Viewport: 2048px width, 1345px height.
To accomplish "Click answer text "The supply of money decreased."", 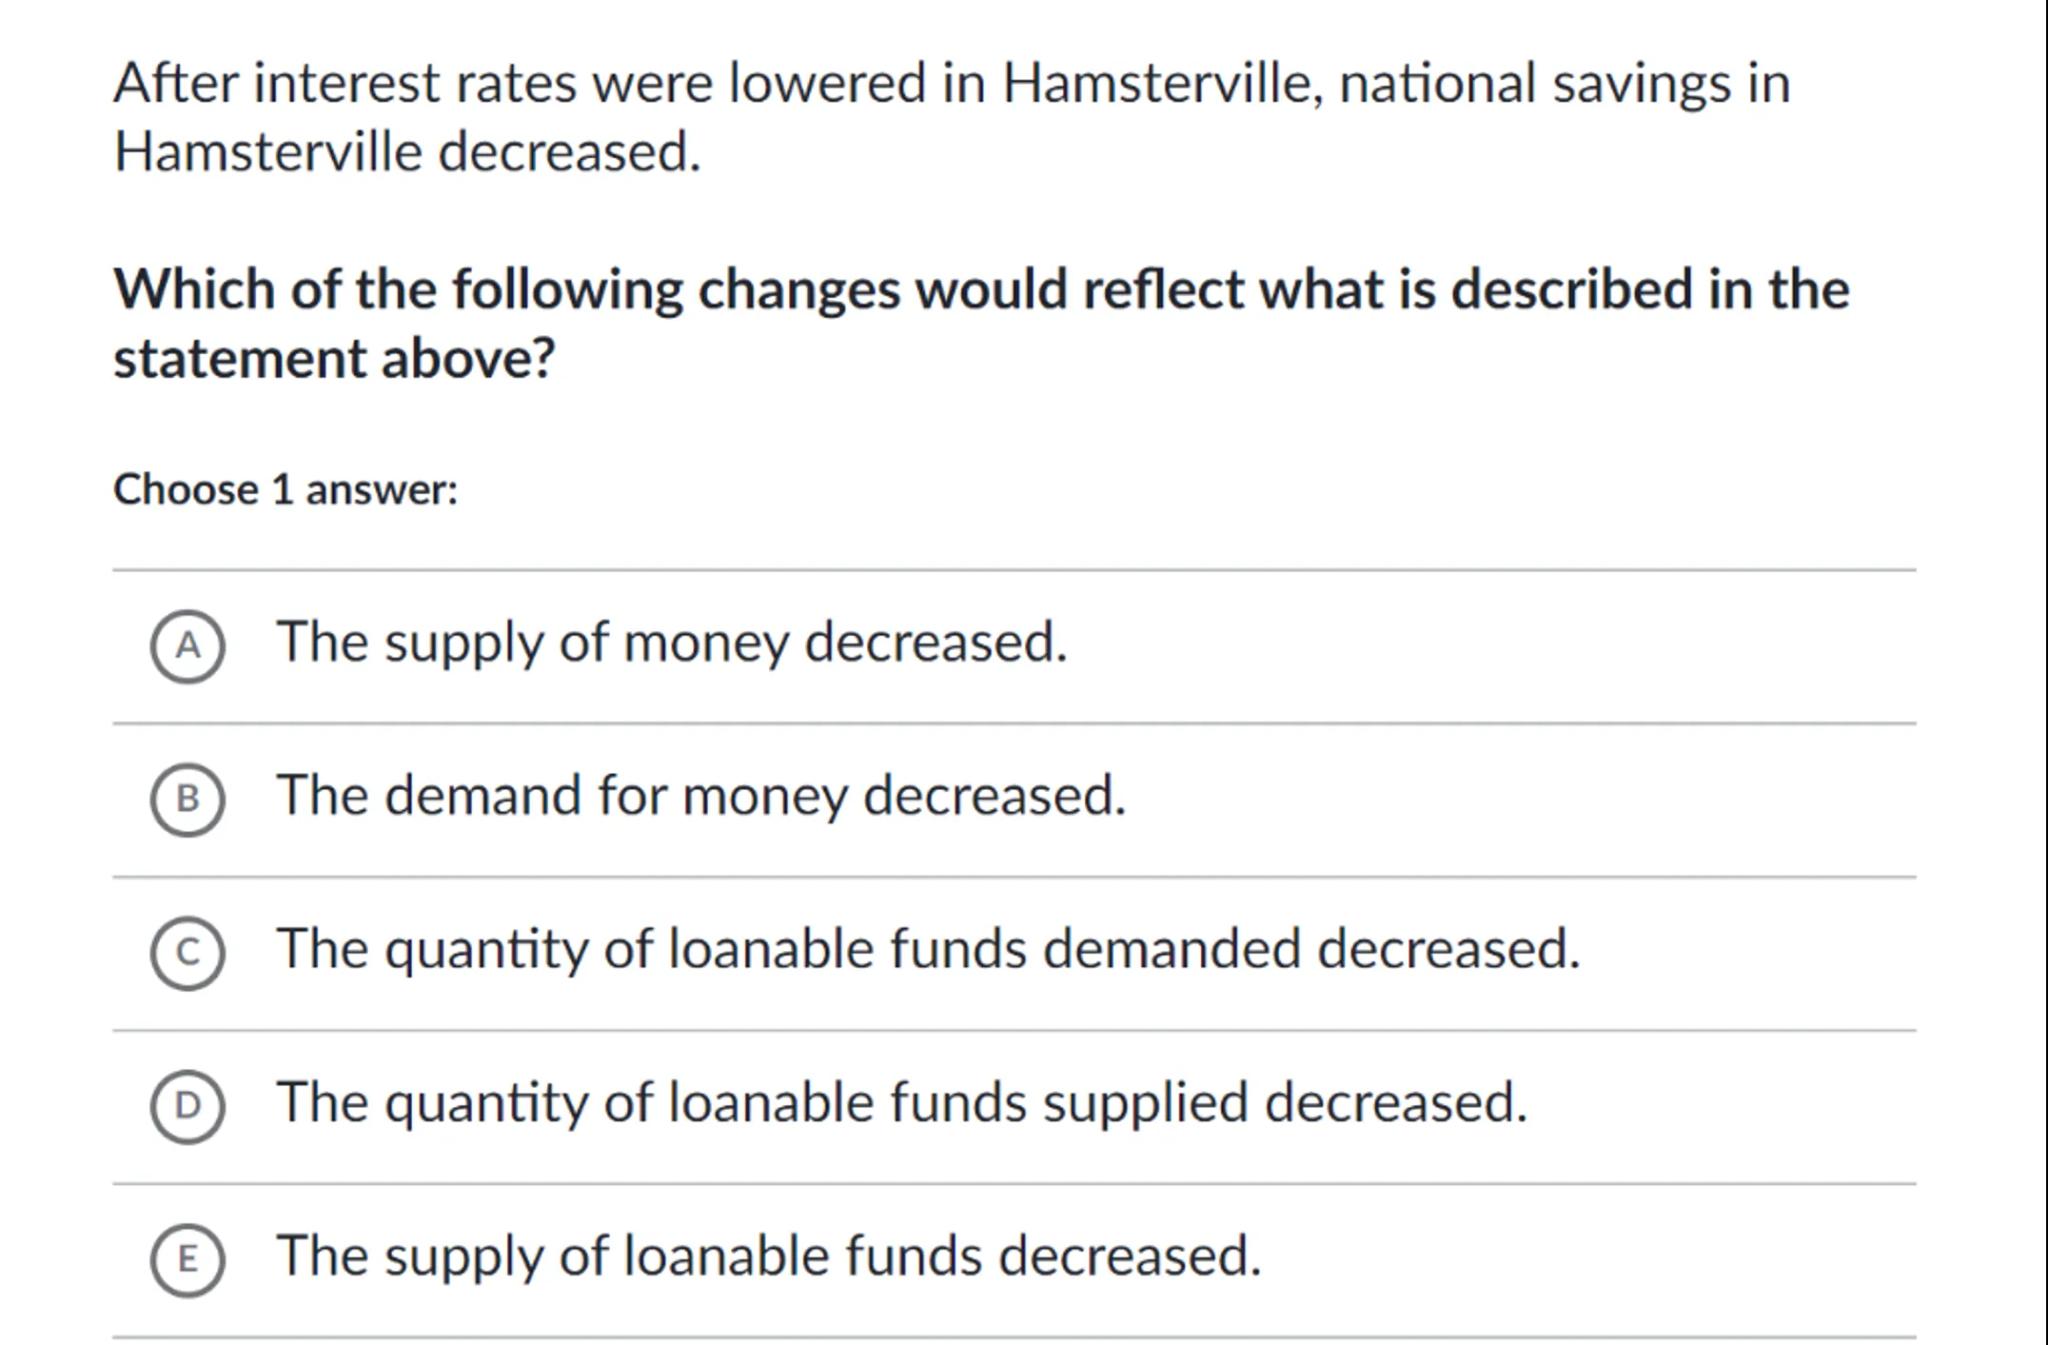I will [x=671, y=642].
